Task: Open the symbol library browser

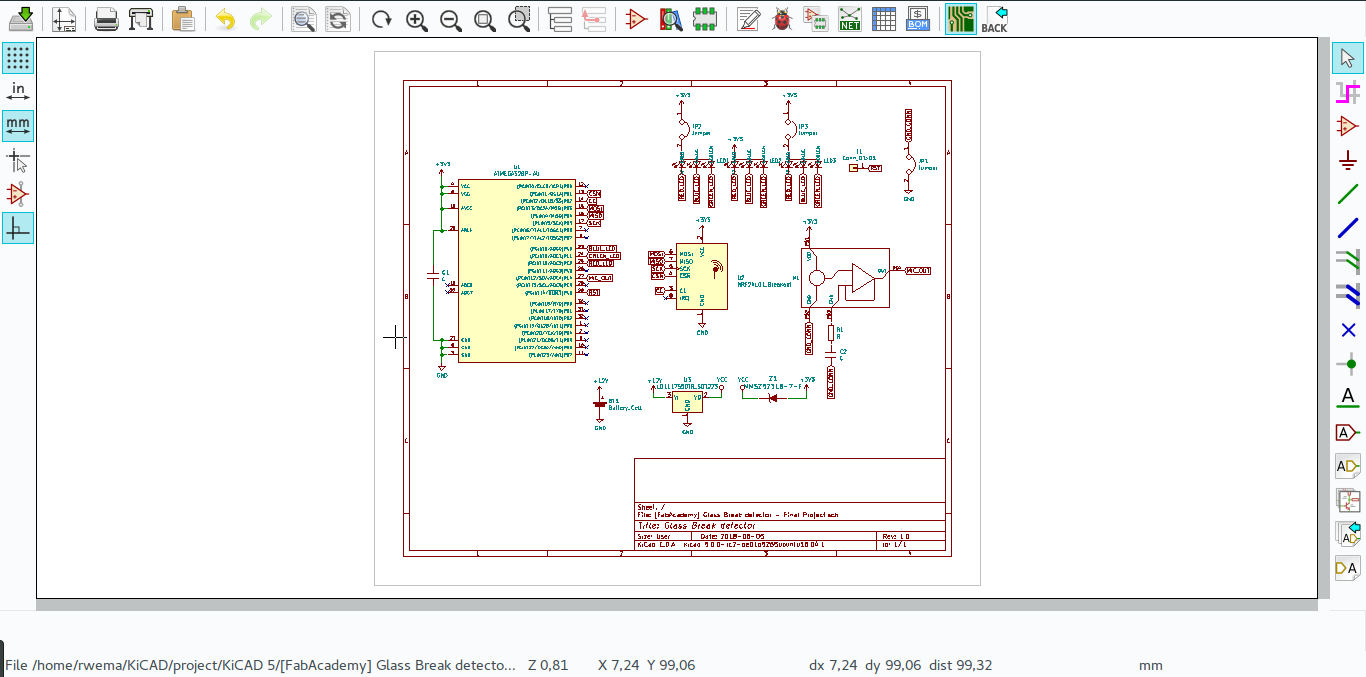Action: (670, 17)
